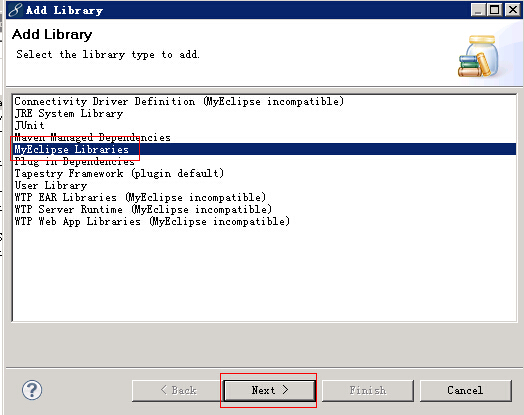Minimize the Add Library dialog
This screenshot has height=415, width=524.
point(478,10)
